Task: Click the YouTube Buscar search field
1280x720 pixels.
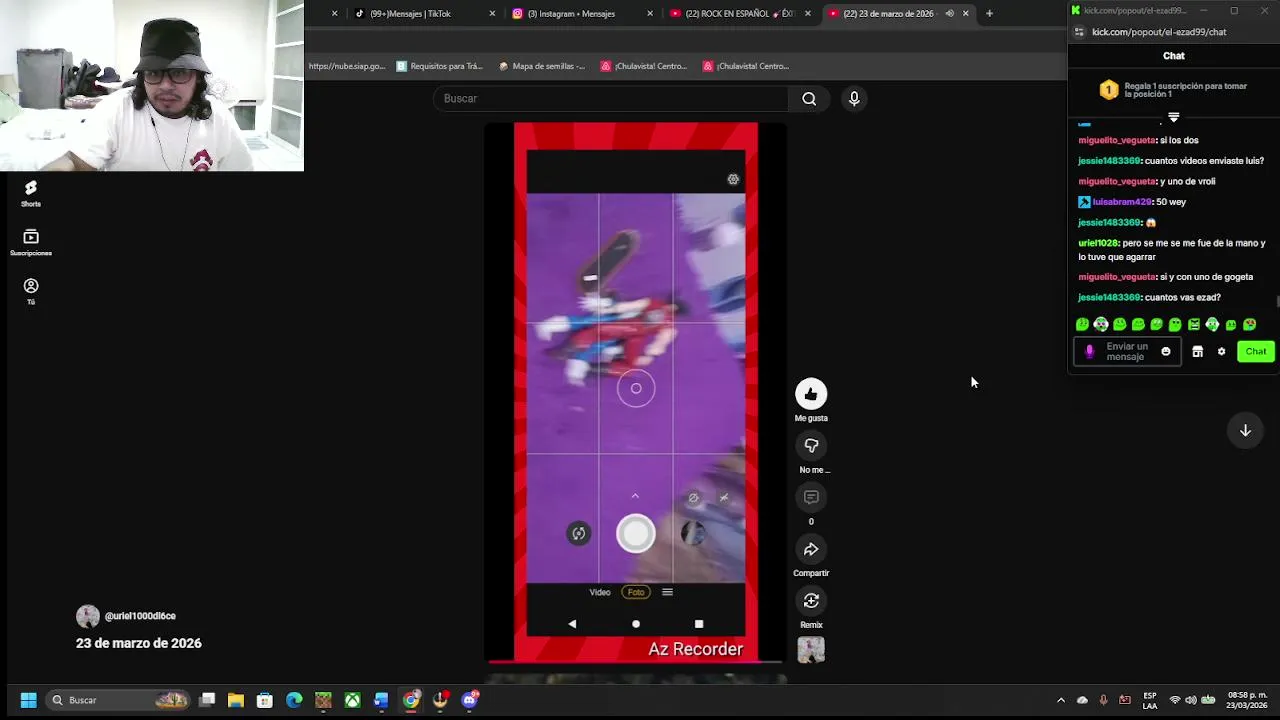Action: click(610, 99)
